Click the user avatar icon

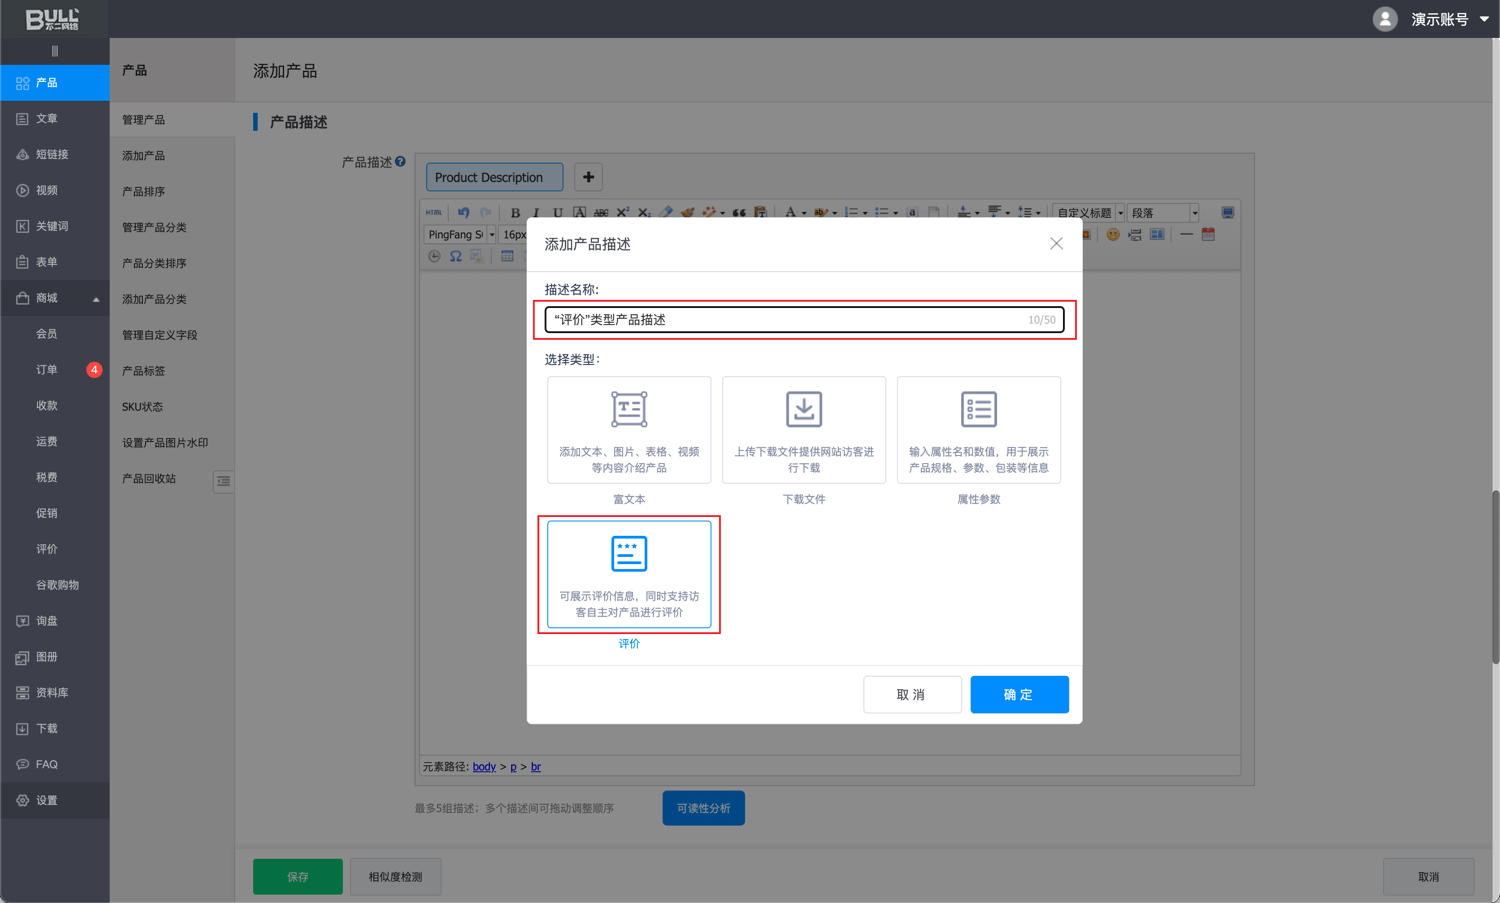[x=1384, y=19]
